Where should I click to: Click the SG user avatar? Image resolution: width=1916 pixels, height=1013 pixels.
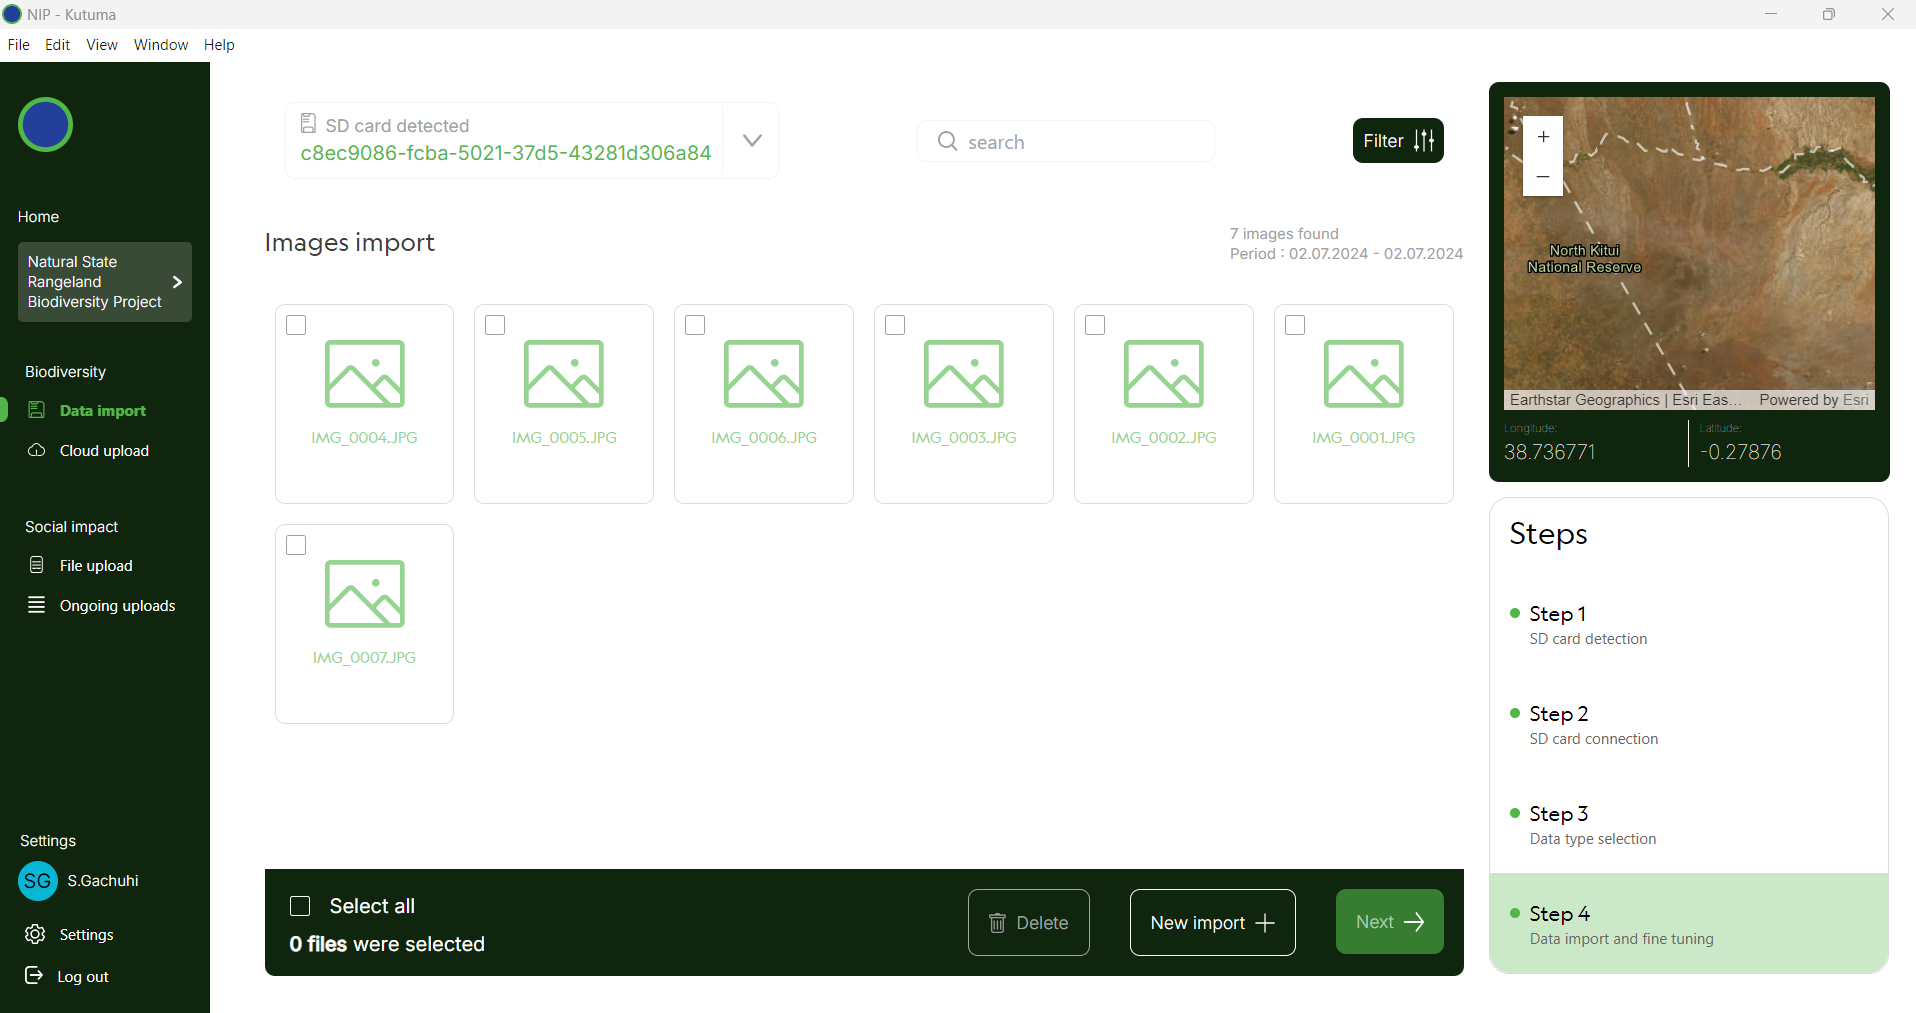pyautogui.click(x=38, y=881)
